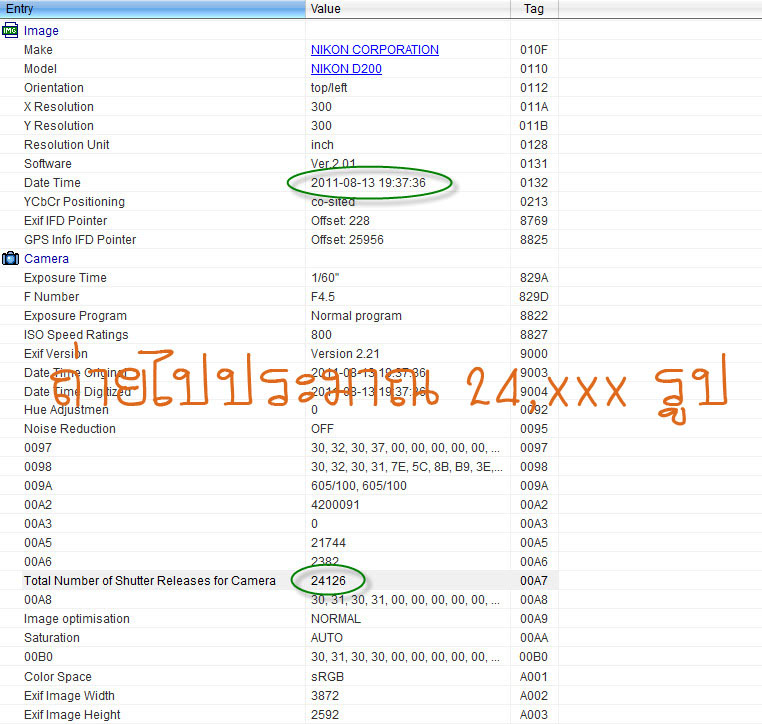Select the Orientation entry row
The width and height of the screenshot is (762, 724).
(x=52, y=88)
